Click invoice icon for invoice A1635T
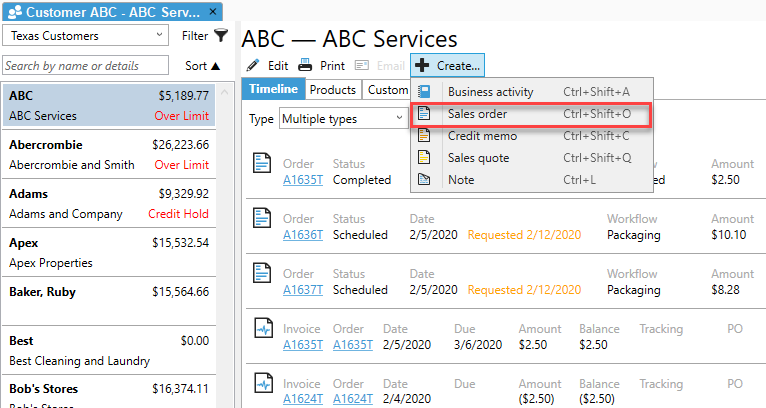766x408 pixels. (x=264, y=328)
